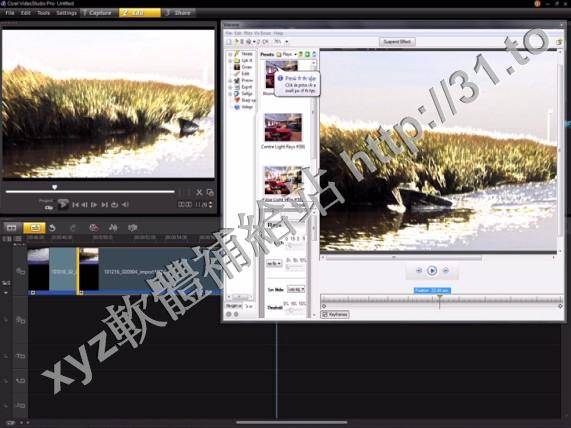571x428 pixels.
Task: Select the Buy item in filter tree
Action: click(244, 100)
